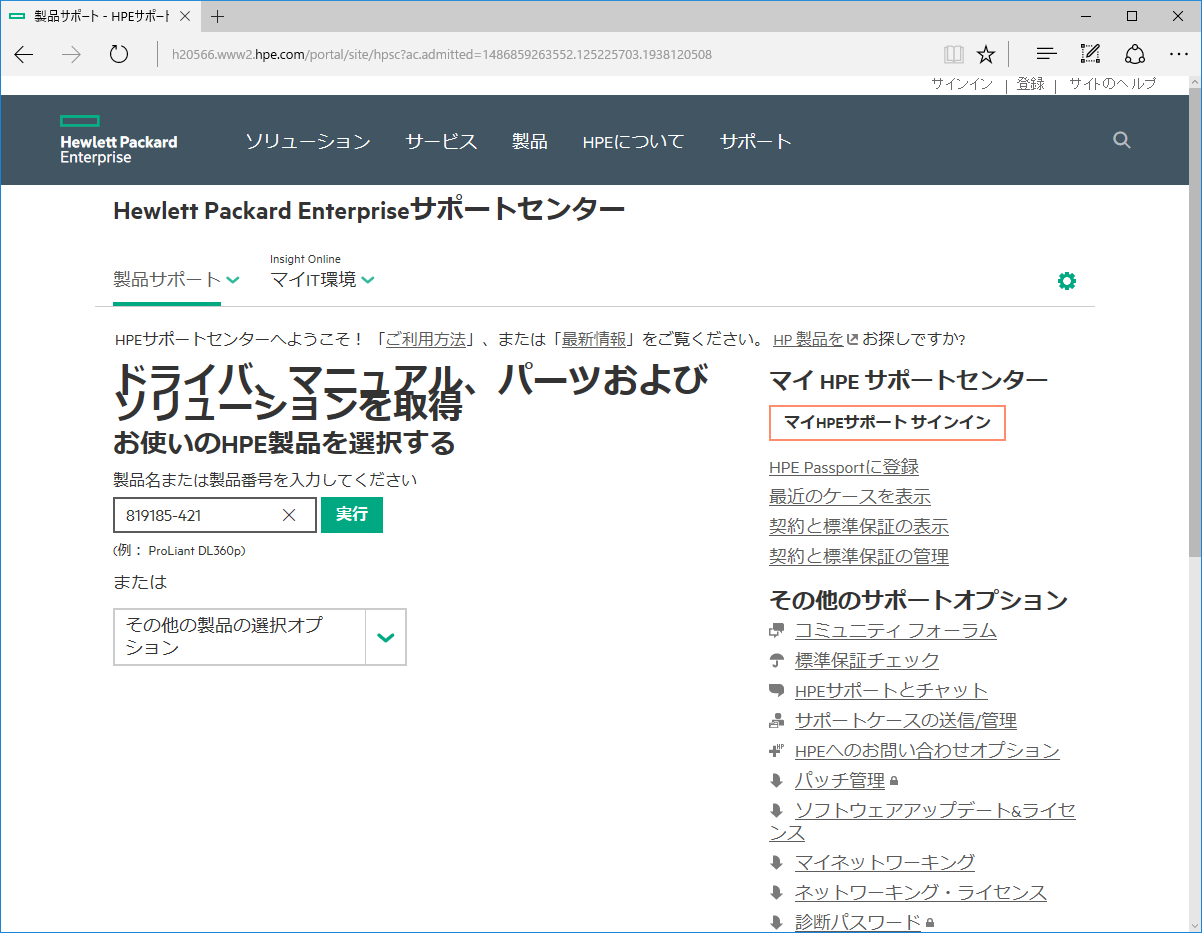1202x933 pixels.
Task: Click マイHPEサポート サインイン button
Action: [887, 423]
